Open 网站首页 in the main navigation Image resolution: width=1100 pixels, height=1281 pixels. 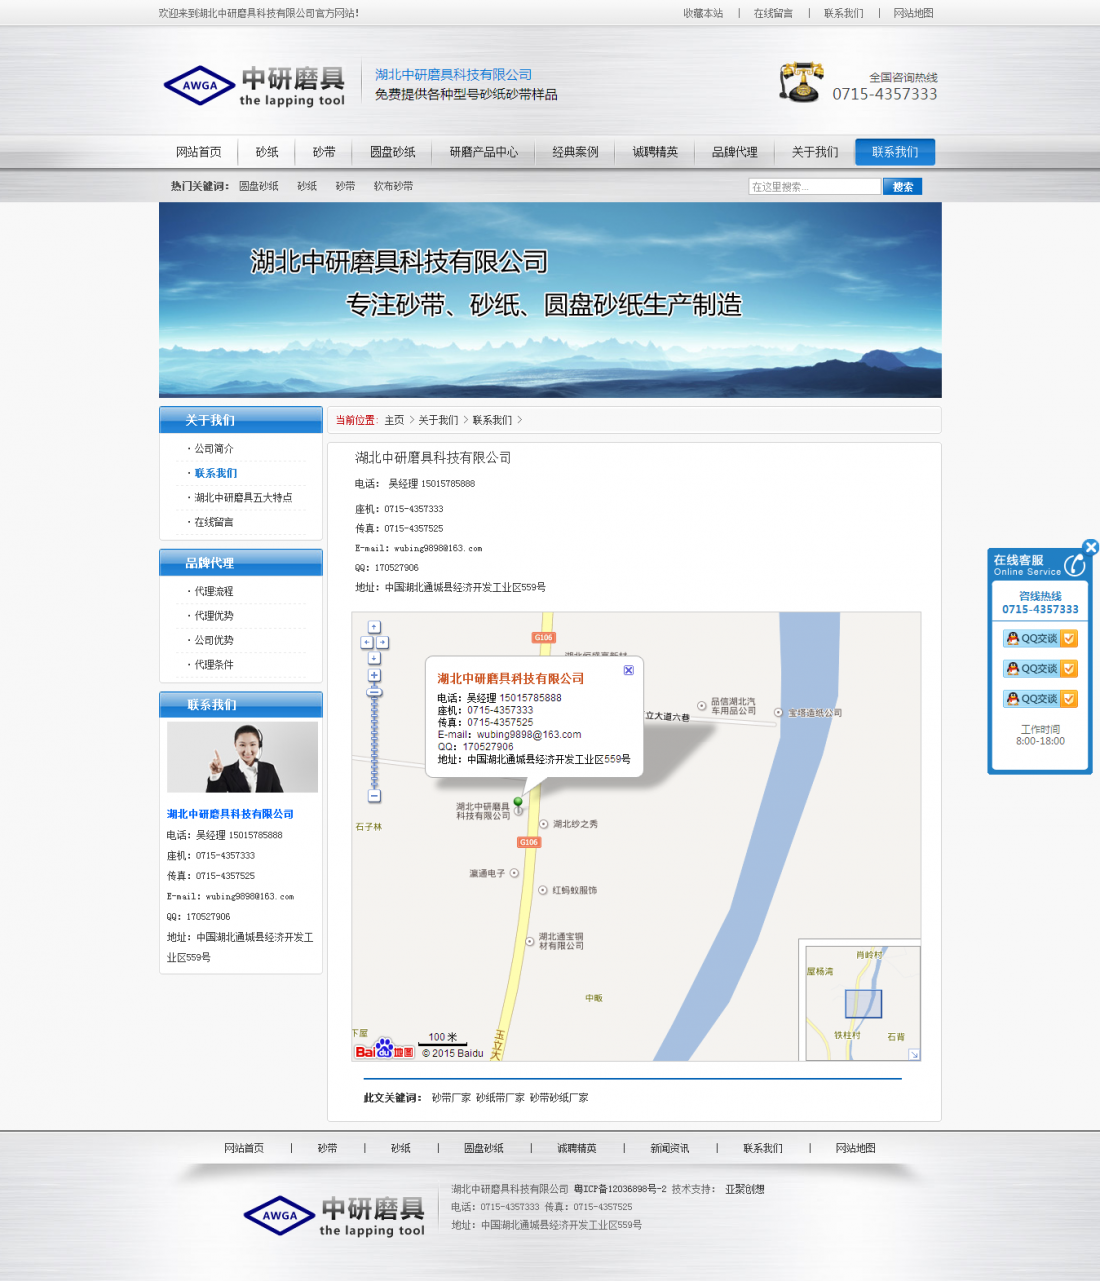point(198,152)
